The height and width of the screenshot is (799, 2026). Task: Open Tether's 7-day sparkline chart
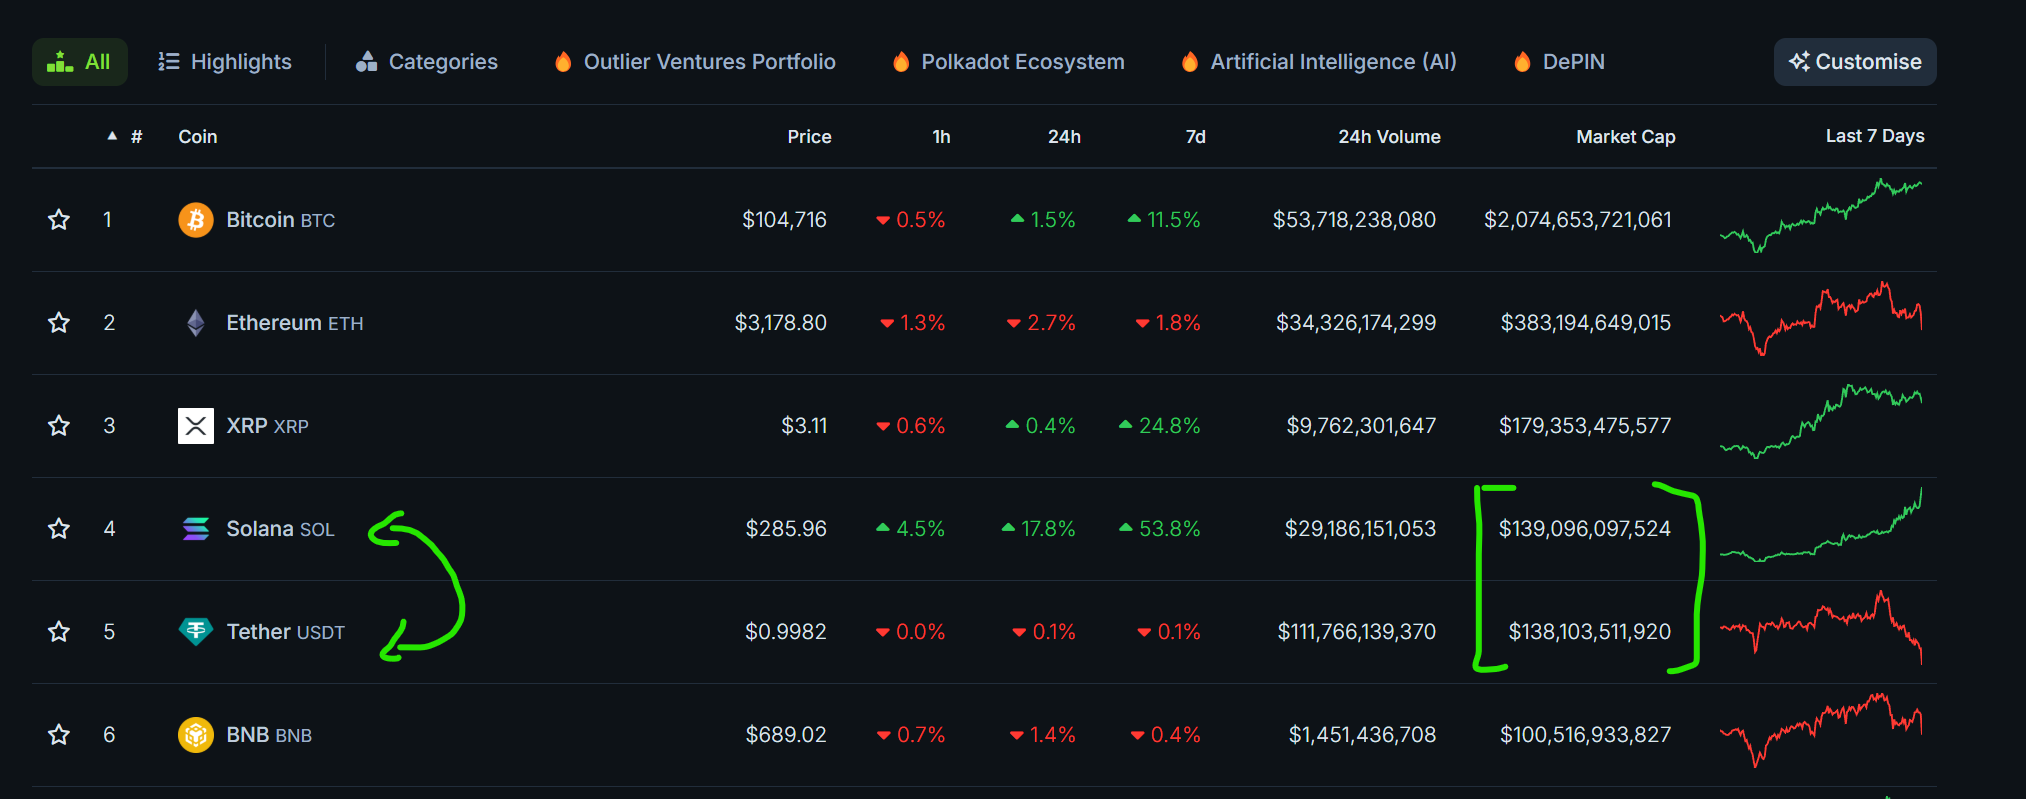[1821, 627]
